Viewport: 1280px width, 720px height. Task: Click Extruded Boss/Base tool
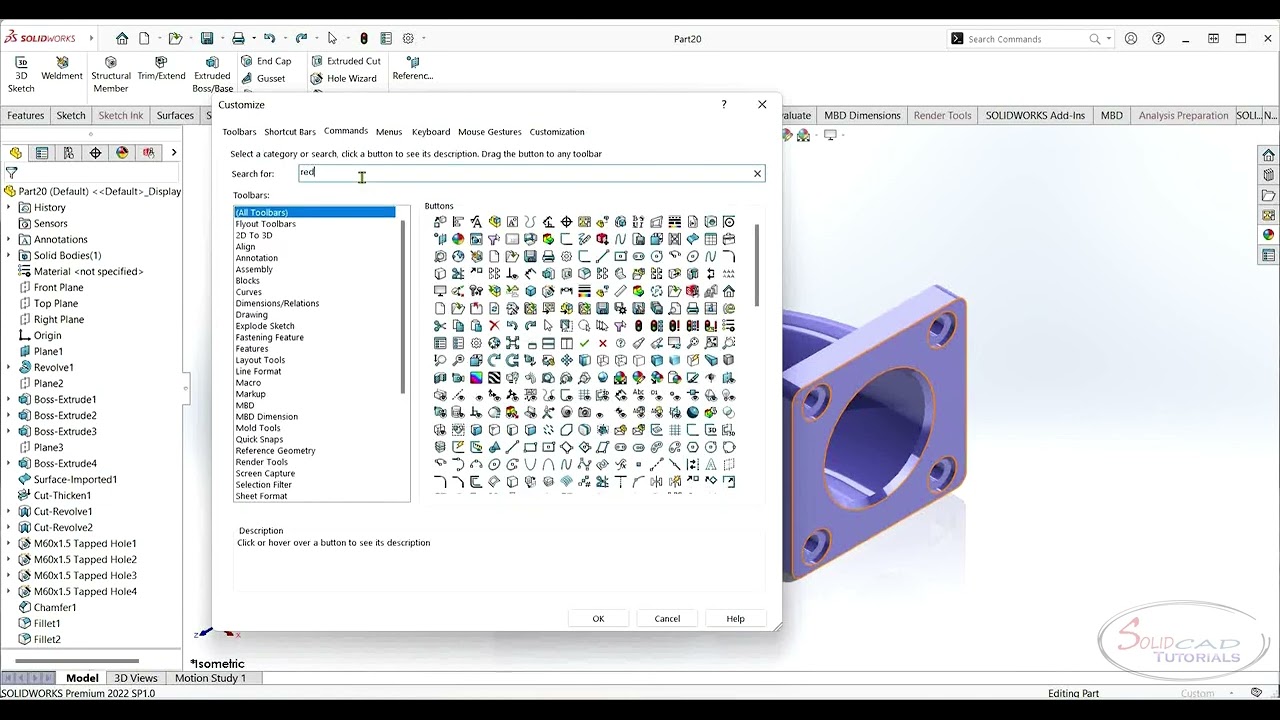212,75
